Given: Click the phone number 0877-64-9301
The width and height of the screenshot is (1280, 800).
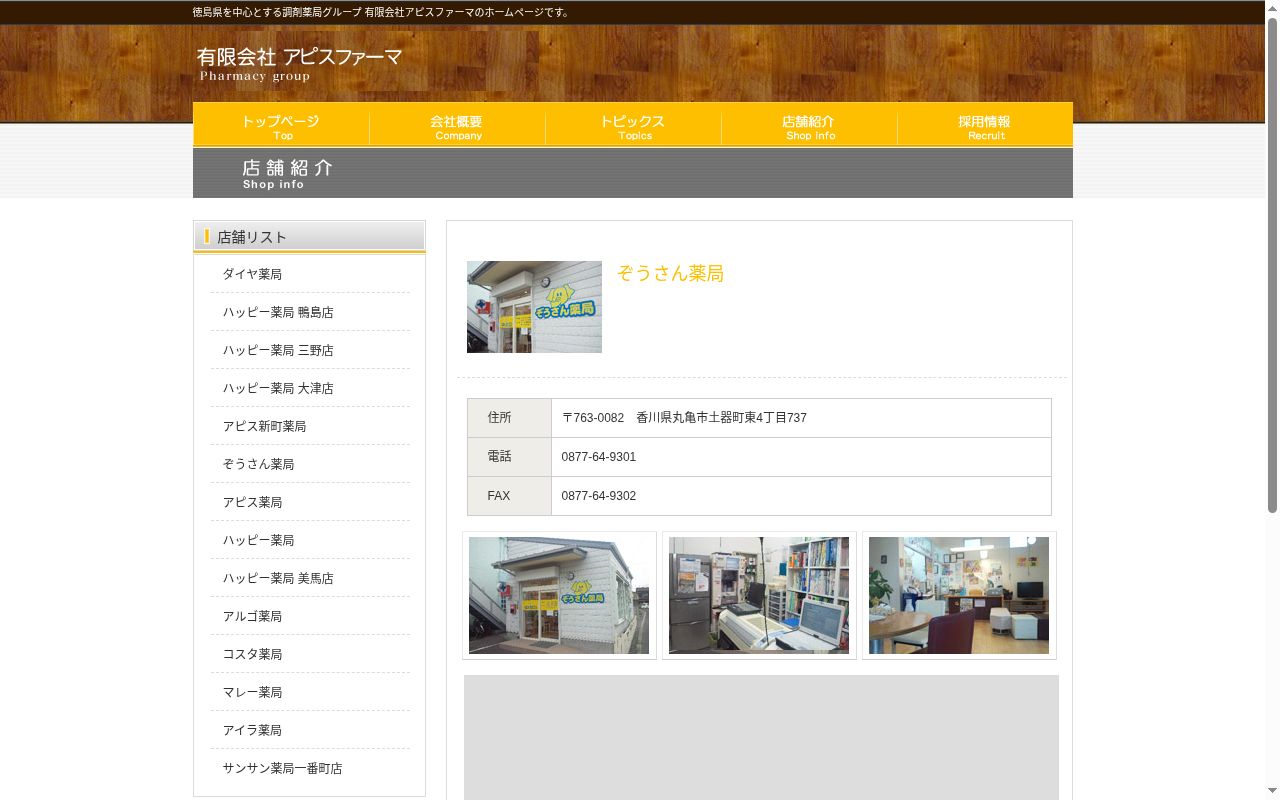Looking at the screenshot, I should pos(599,457).
